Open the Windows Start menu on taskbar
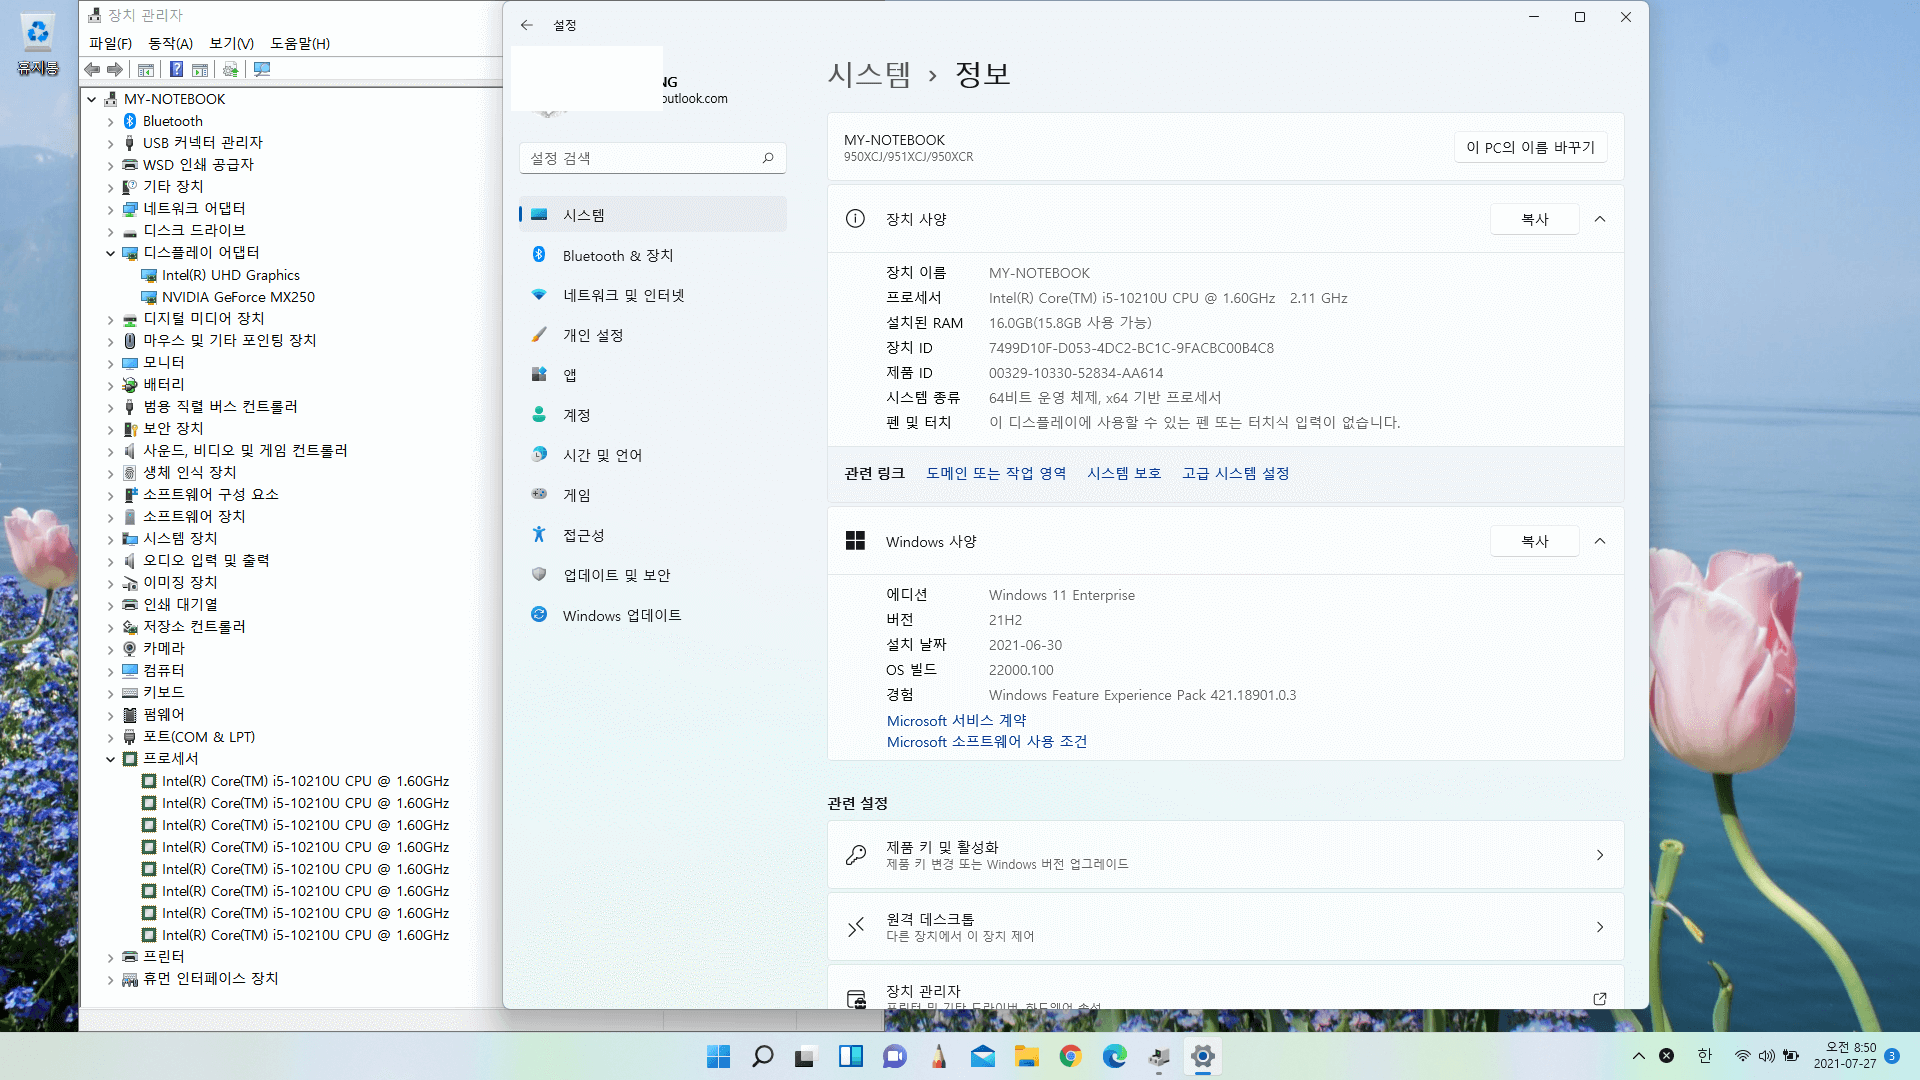The width and height of the screenshot is (1920, 1080). [718, 1056]
